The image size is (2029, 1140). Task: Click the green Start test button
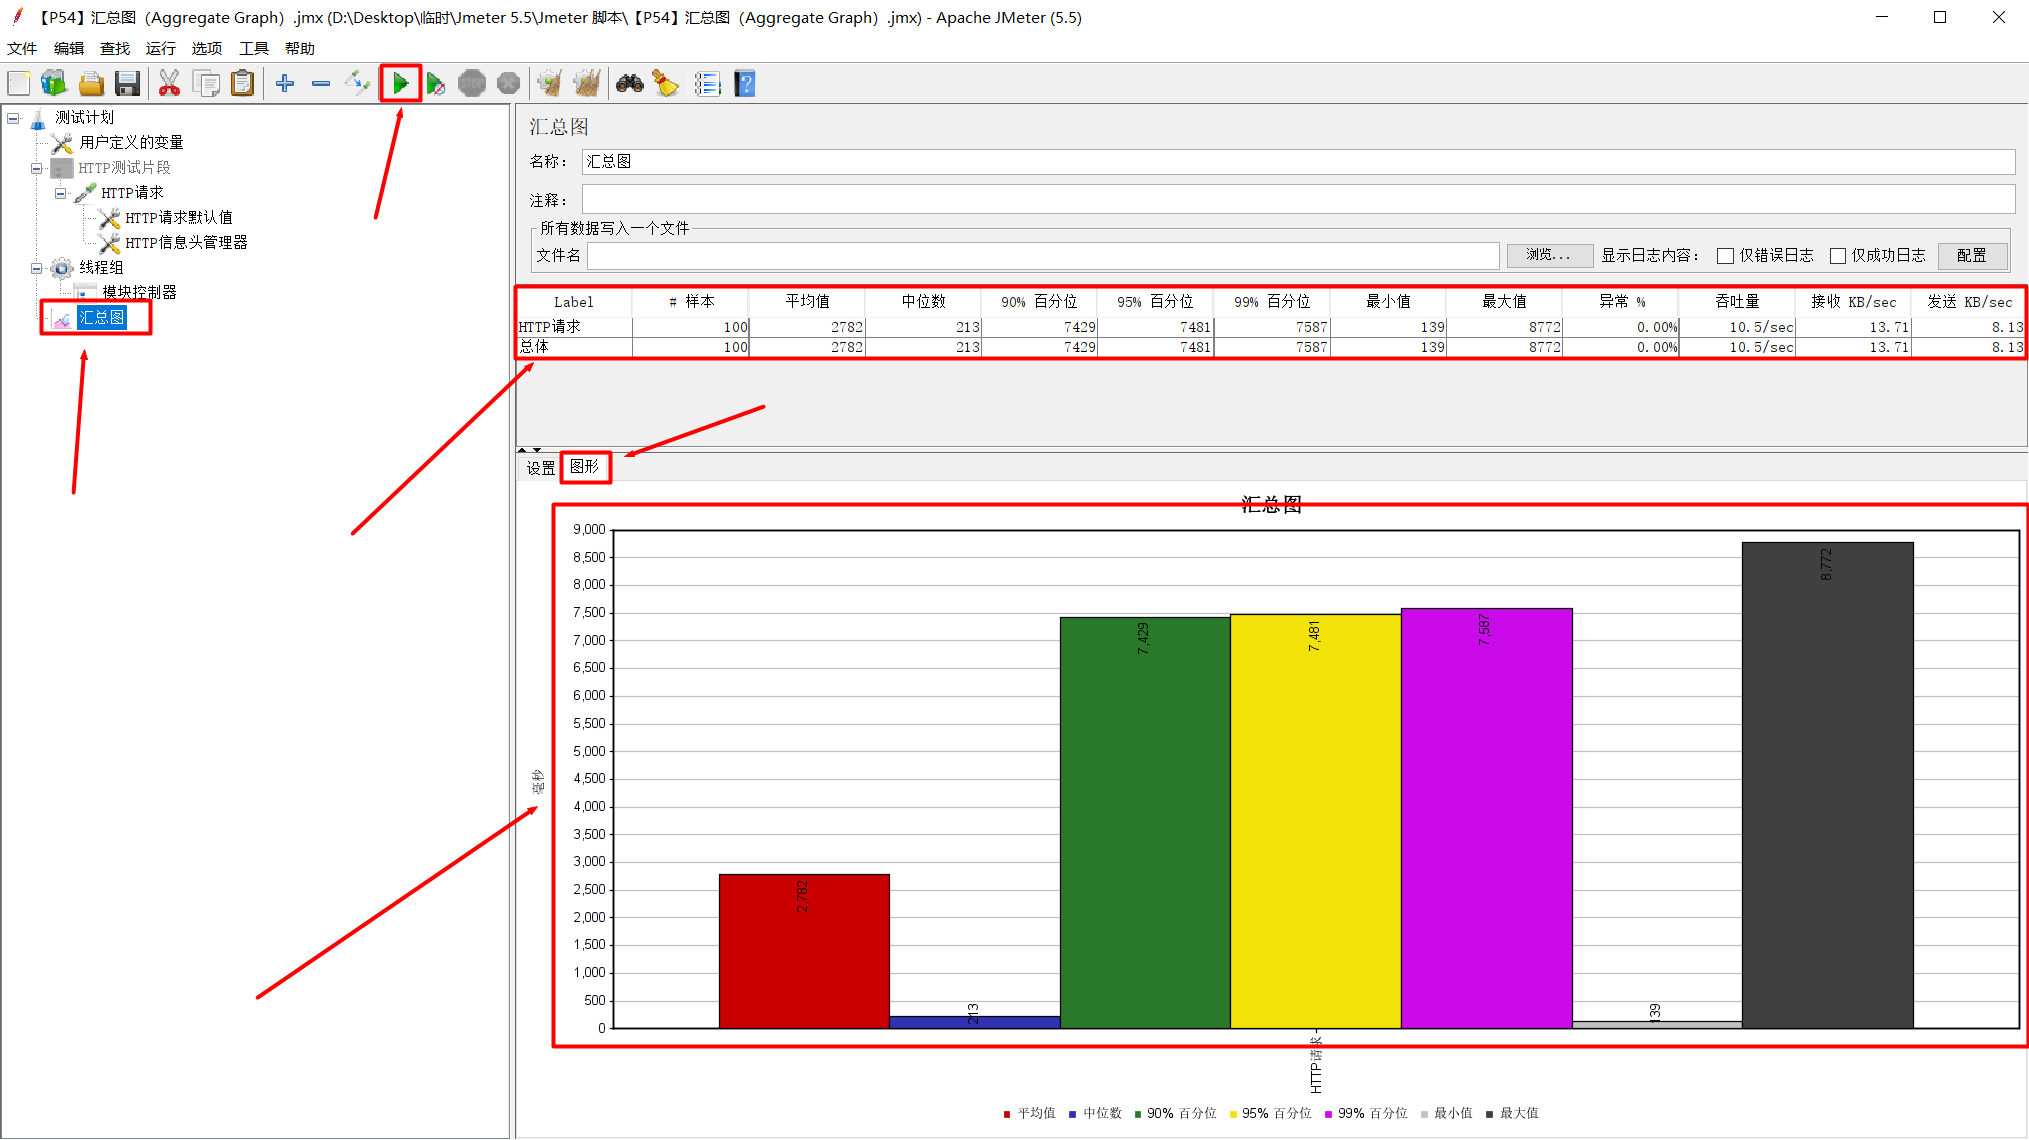click(400, 83)
